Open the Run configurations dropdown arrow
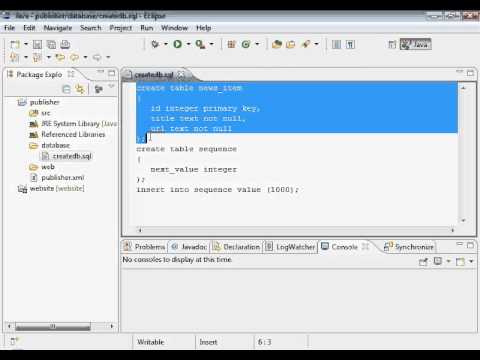Viewport: 480px width, 360px height. point(188,44)
